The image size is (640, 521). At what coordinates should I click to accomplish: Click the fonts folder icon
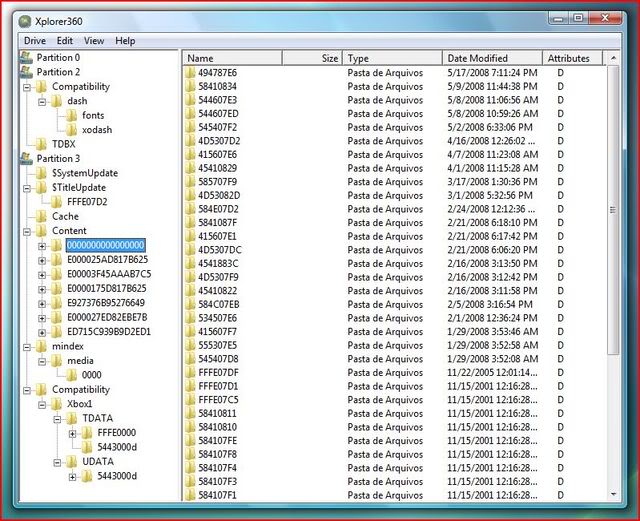coord(71,115)
